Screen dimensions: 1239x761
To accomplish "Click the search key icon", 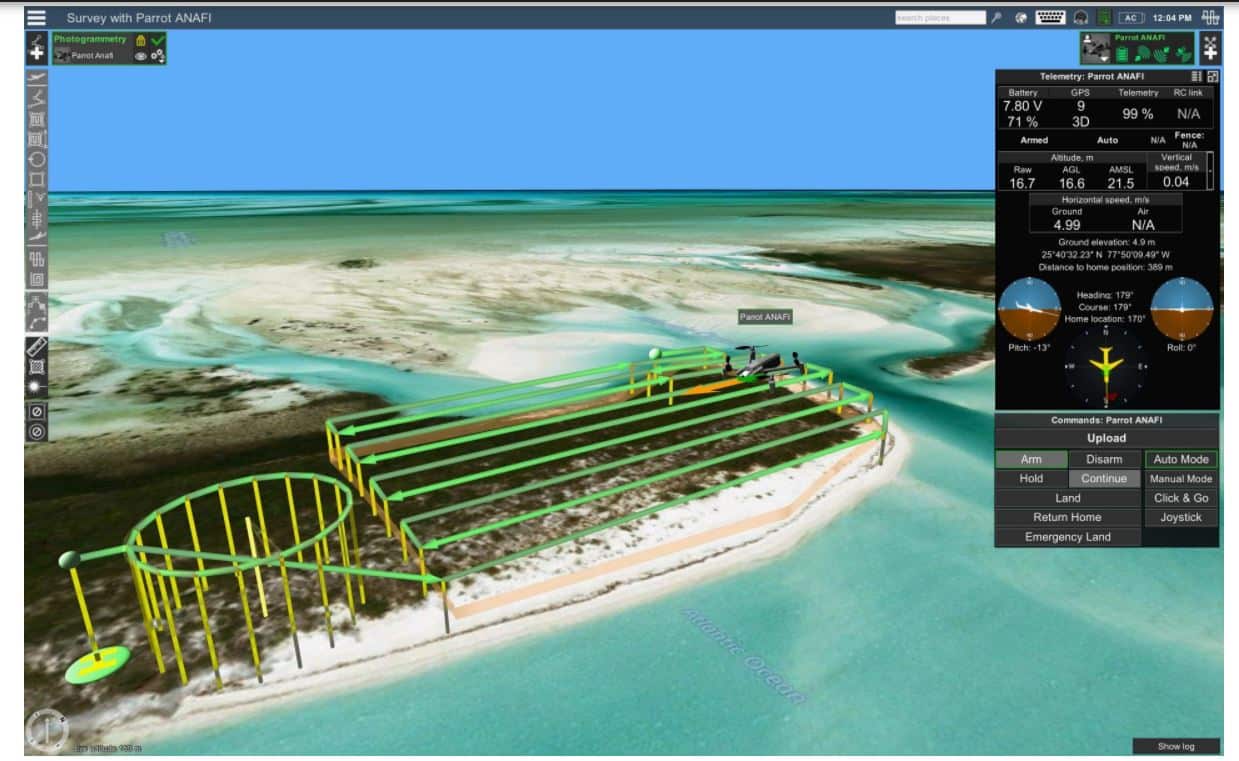I will click(x=997, y=17).
